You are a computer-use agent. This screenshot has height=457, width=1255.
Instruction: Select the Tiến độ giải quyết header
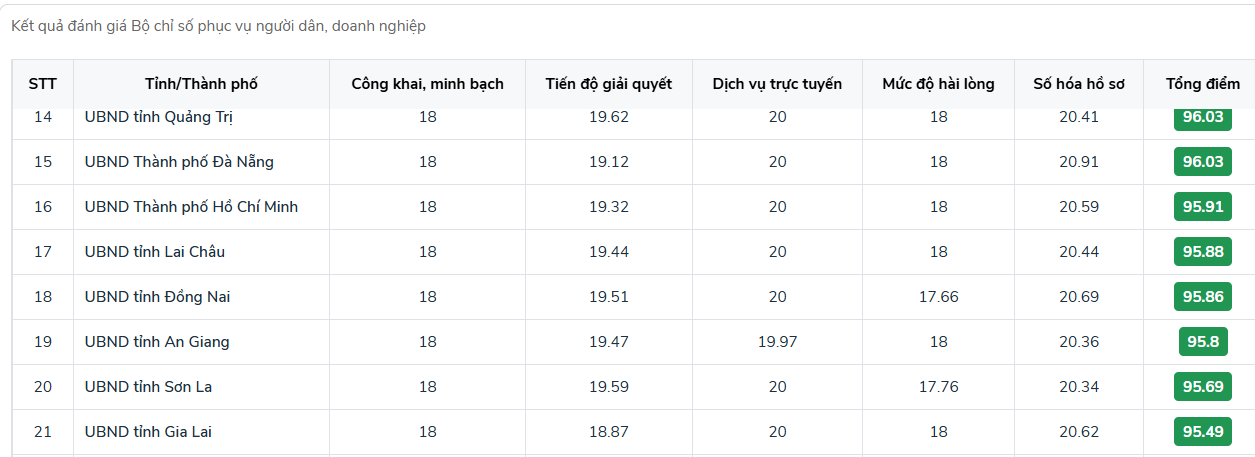point(608,84)
